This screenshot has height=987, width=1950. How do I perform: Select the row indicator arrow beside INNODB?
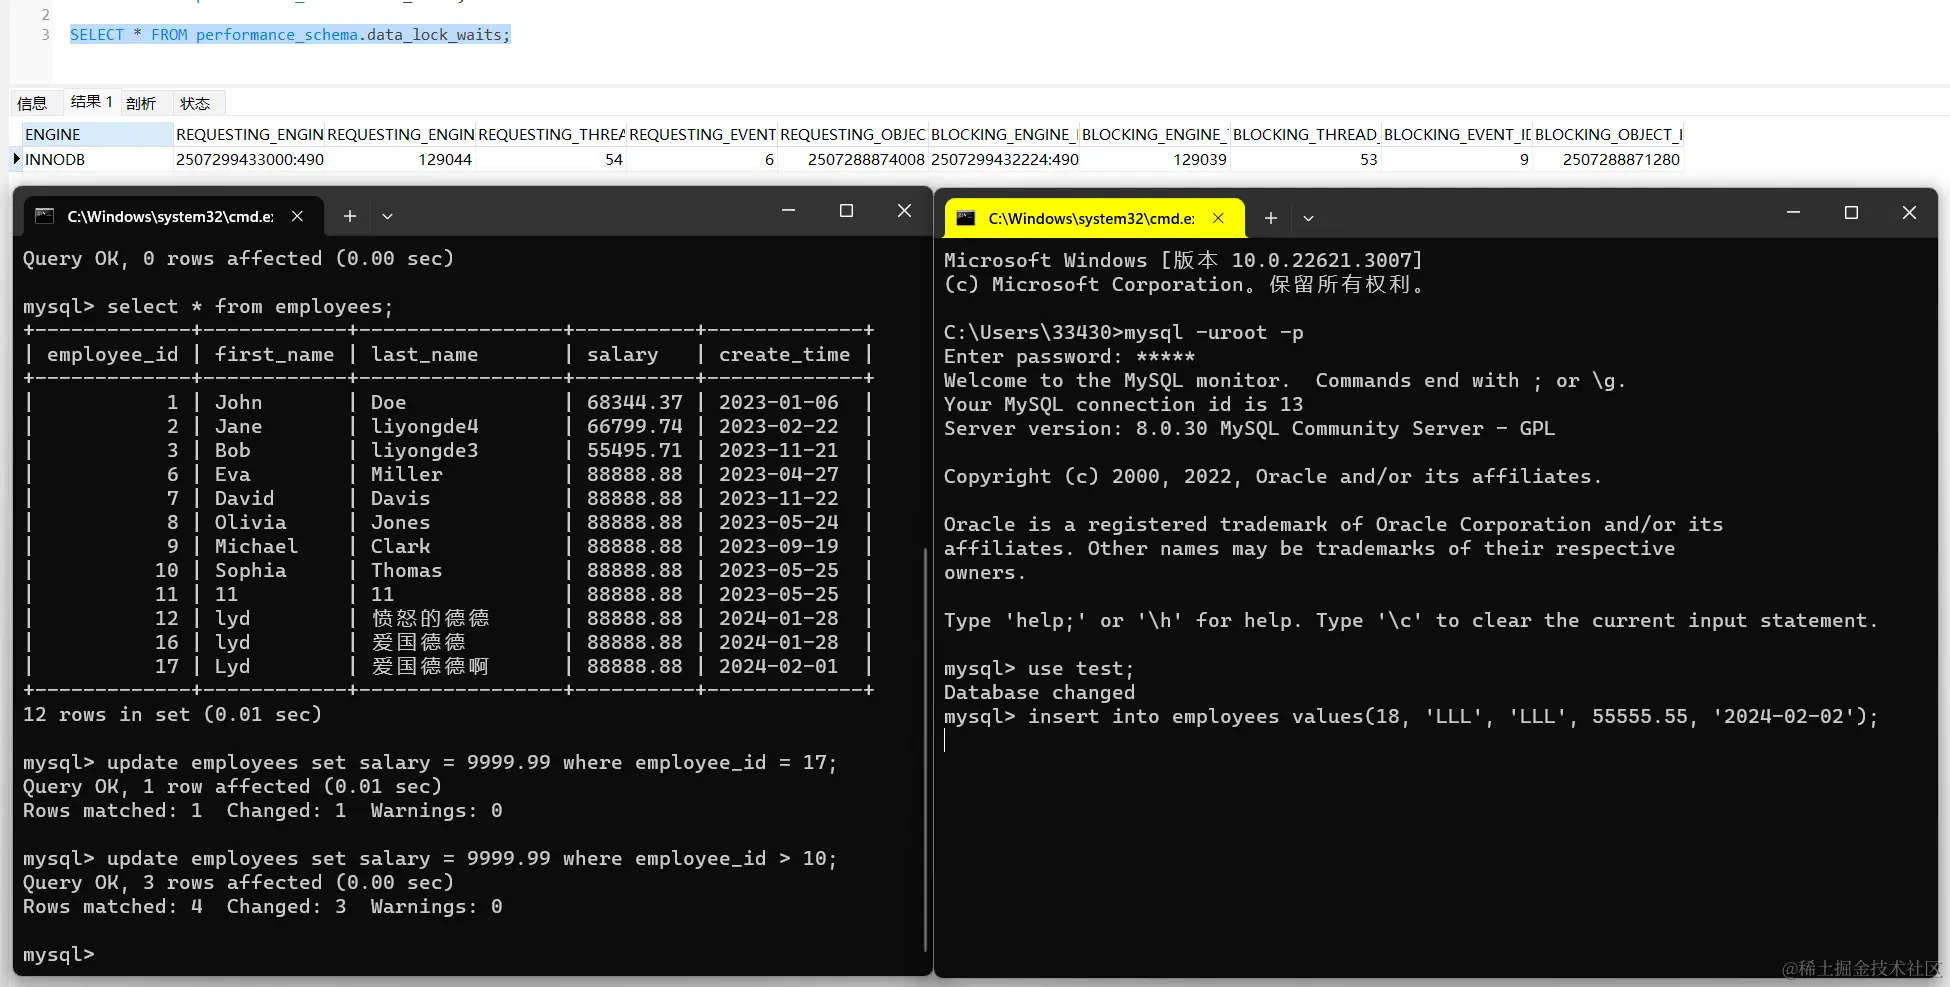[x=16, y=159]
